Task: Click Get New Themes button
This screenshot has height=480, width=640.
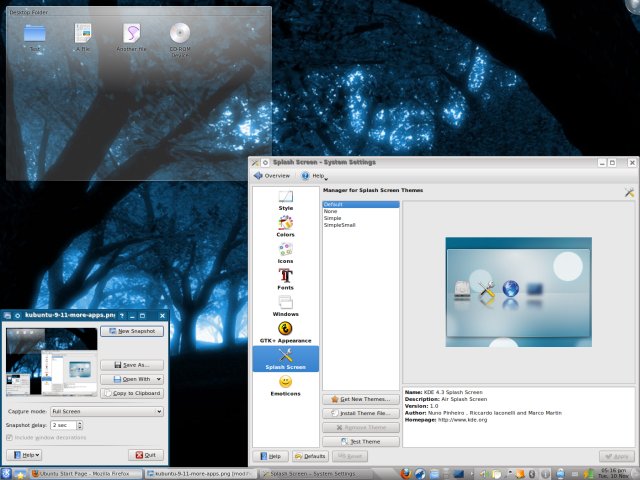Action: tap(360, 399)
